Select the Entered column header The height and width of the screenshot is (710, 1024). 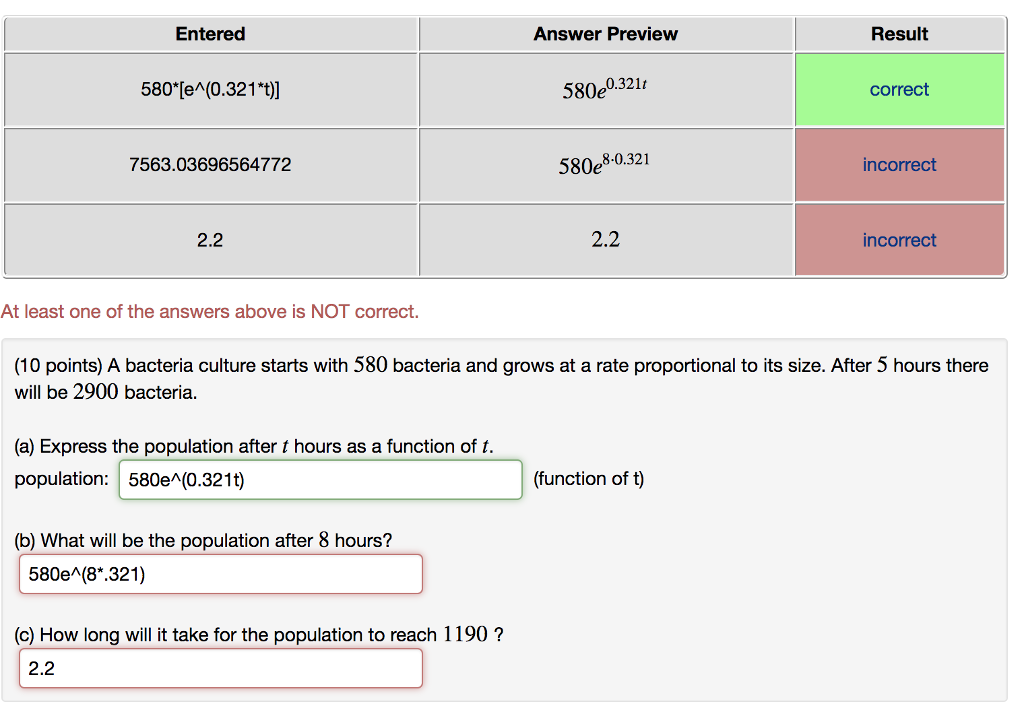pyautogui.click(x=210, y=33)
